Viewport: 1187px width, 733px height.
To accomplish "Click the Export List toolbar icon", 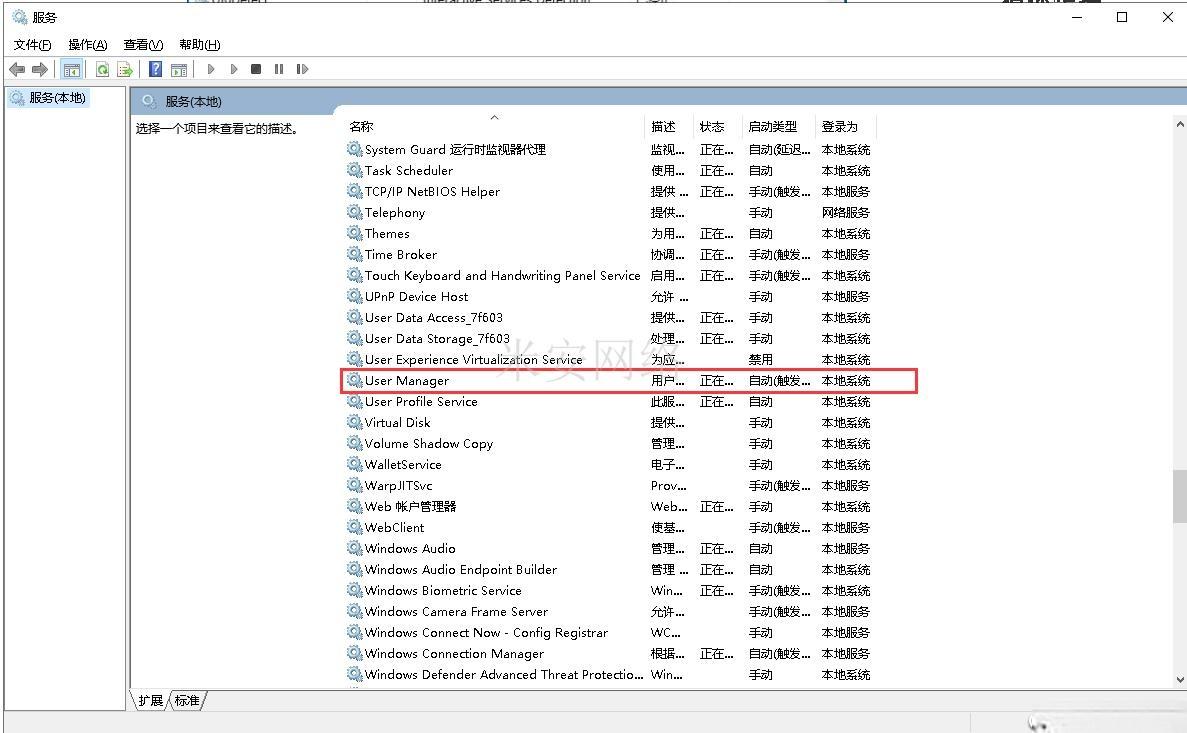I will (125, 69).
